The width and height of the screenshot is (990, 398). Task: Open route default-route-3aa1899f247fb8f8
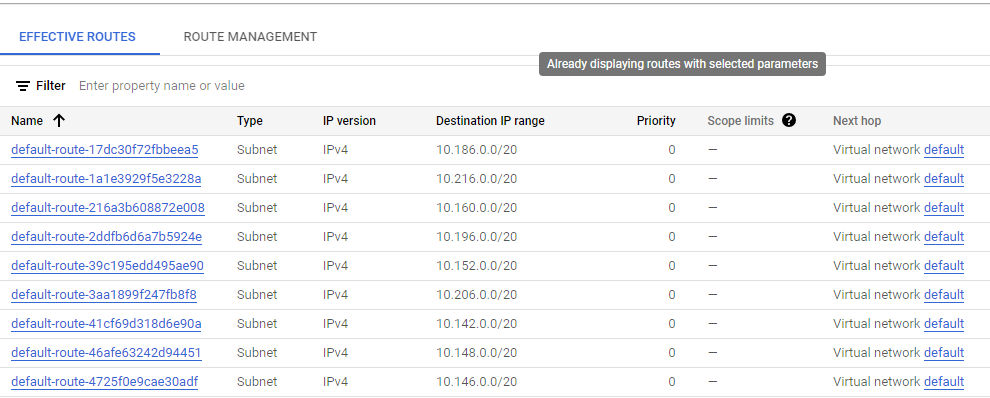pos(104,295)
